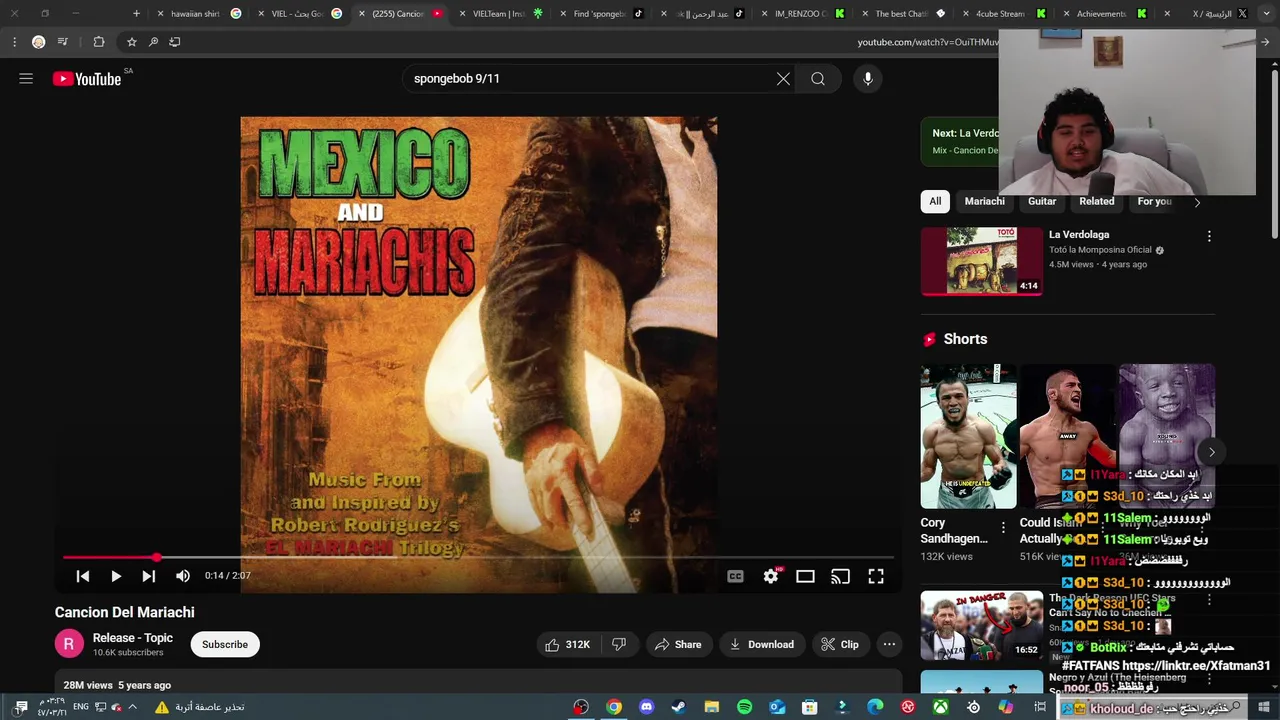Screen dimensions: 1280x720
Task: Select the Mariachi filter chip
Action: [x=984, y=201]
